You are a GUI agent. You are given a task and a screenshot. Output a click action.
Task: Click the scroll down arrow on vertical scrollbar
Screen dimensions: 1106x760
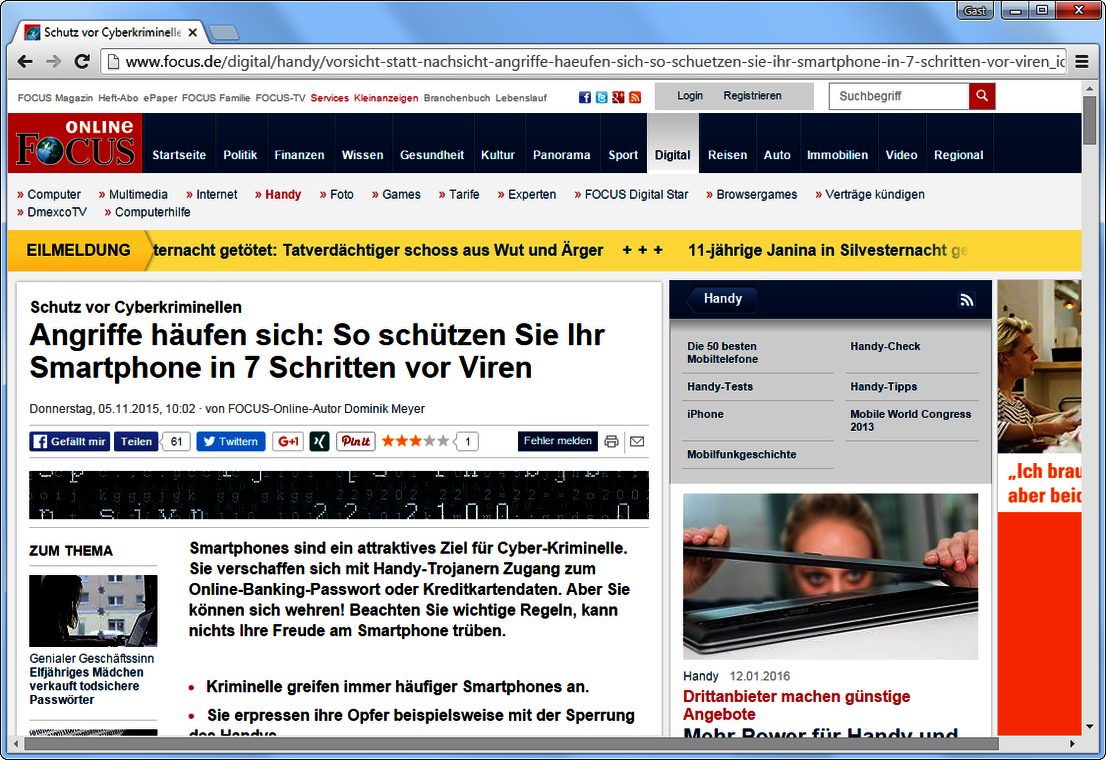click(1089, 728)
